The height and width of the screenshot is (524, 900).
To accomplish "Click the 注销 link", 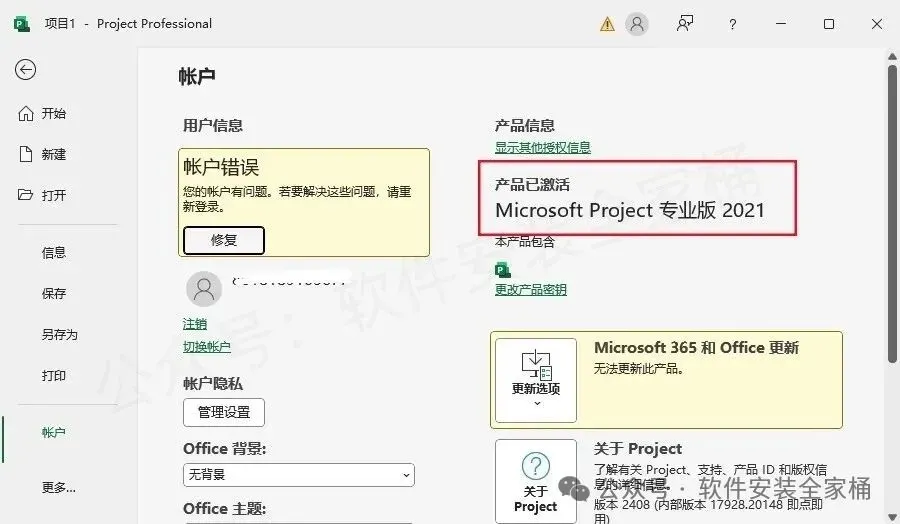I will (195, 324).
